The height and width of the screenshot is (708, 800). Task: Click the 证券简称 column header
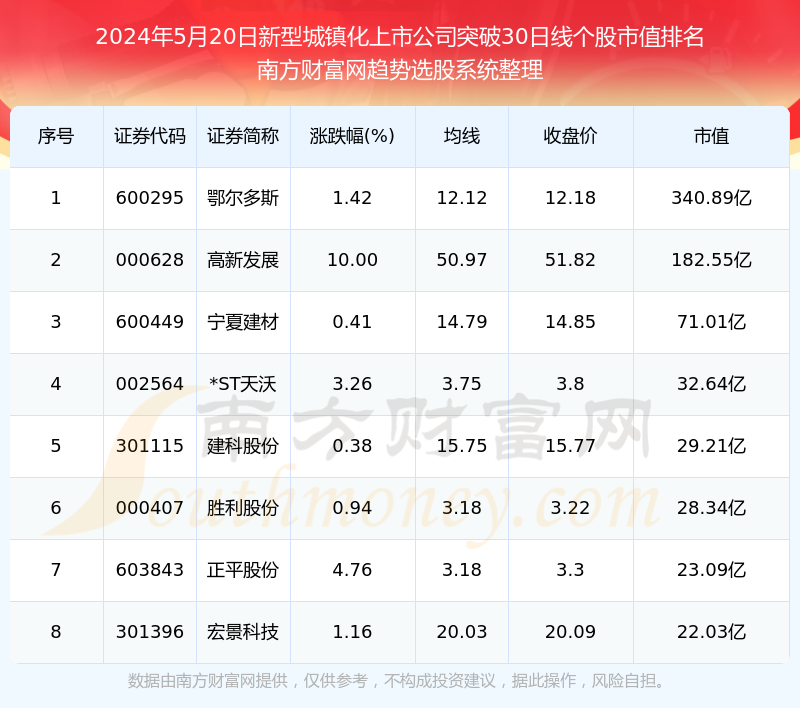coord(243,136)
